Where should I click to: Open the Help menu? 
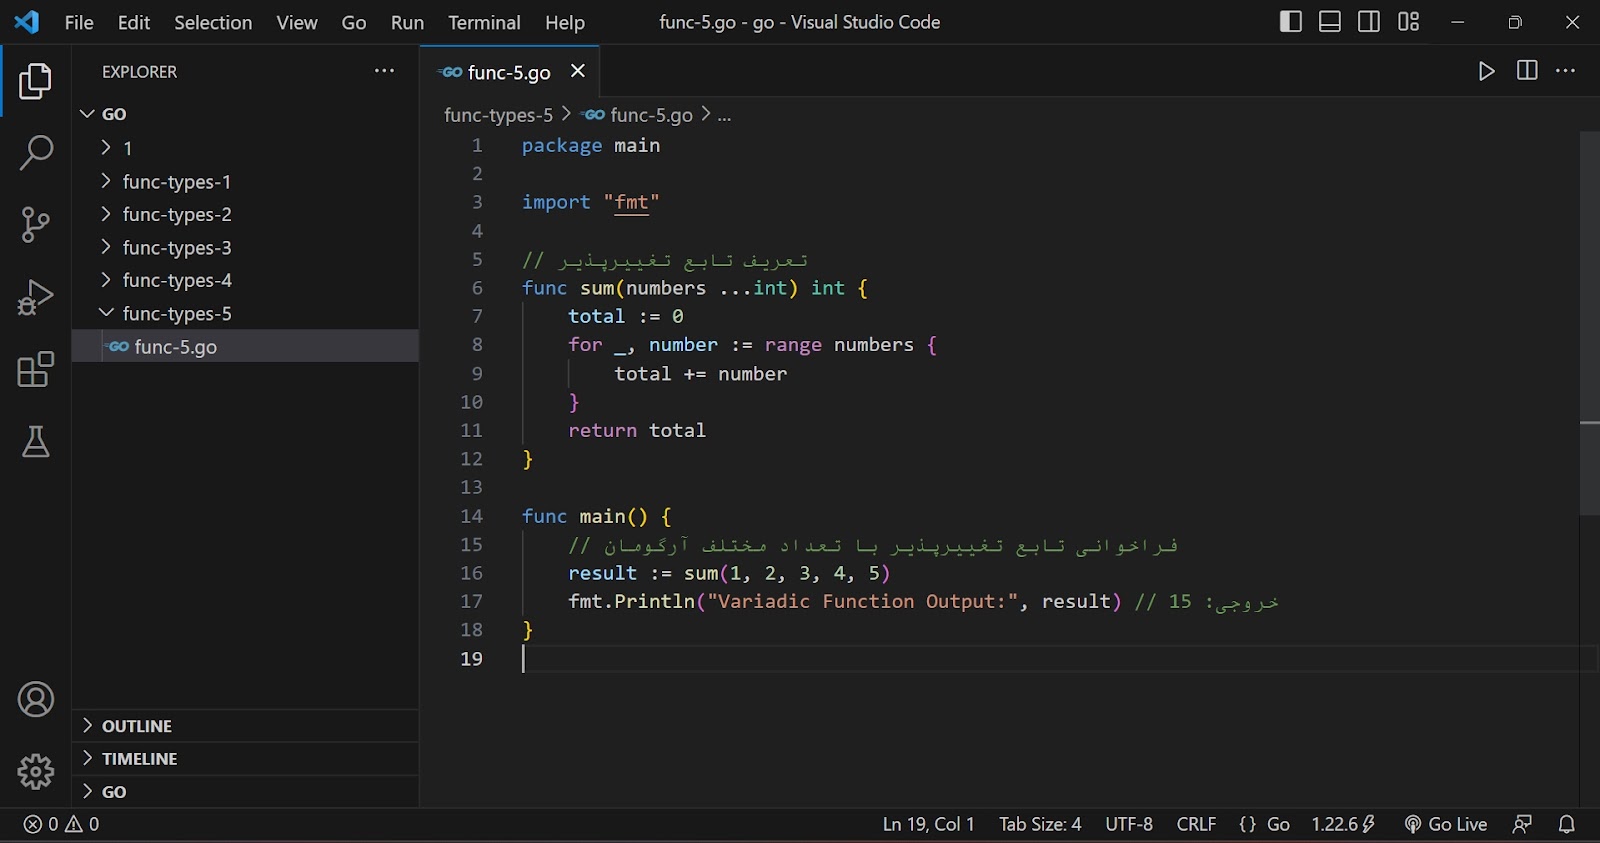tap(564, 22)
